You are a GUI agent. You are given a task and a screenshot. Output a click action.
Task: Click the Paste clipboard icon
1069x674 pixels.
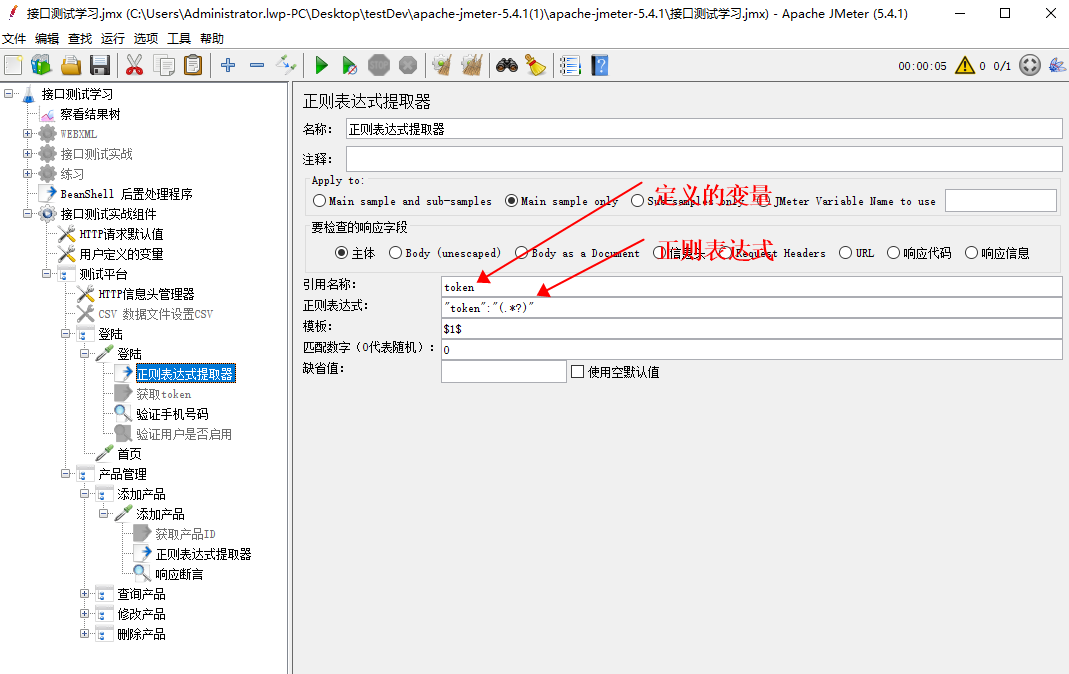[194, 65]
